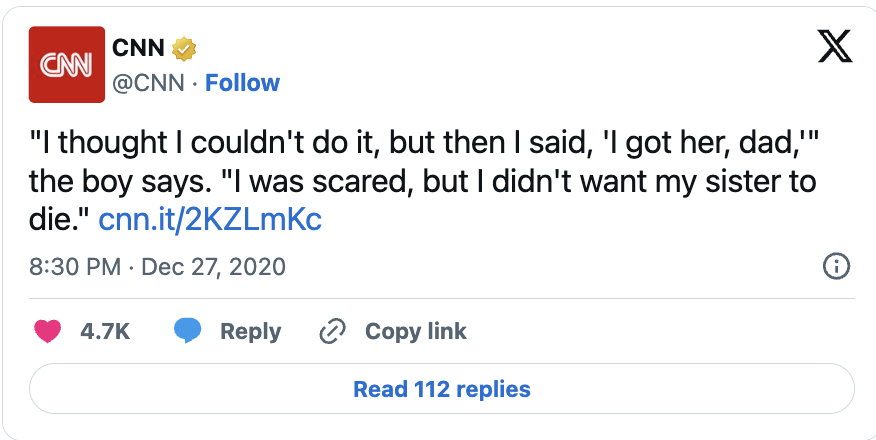Click the gold verified badge next to CNN
876x440 pixels.
click(x=184, y=49)
